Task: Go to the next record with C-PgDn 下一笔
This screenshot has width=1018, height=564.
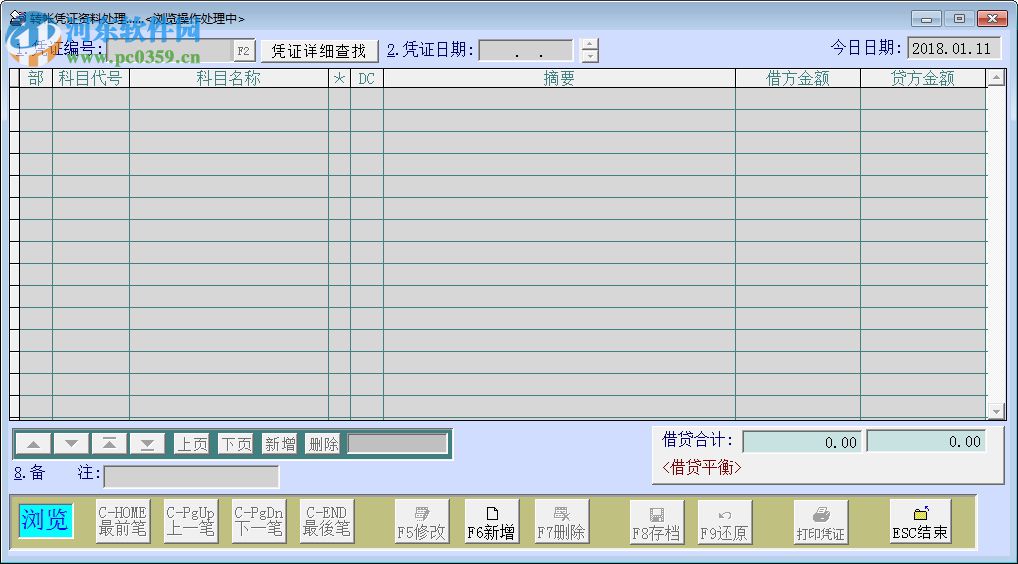Action: pyautogui.click(x=258, y=521)
